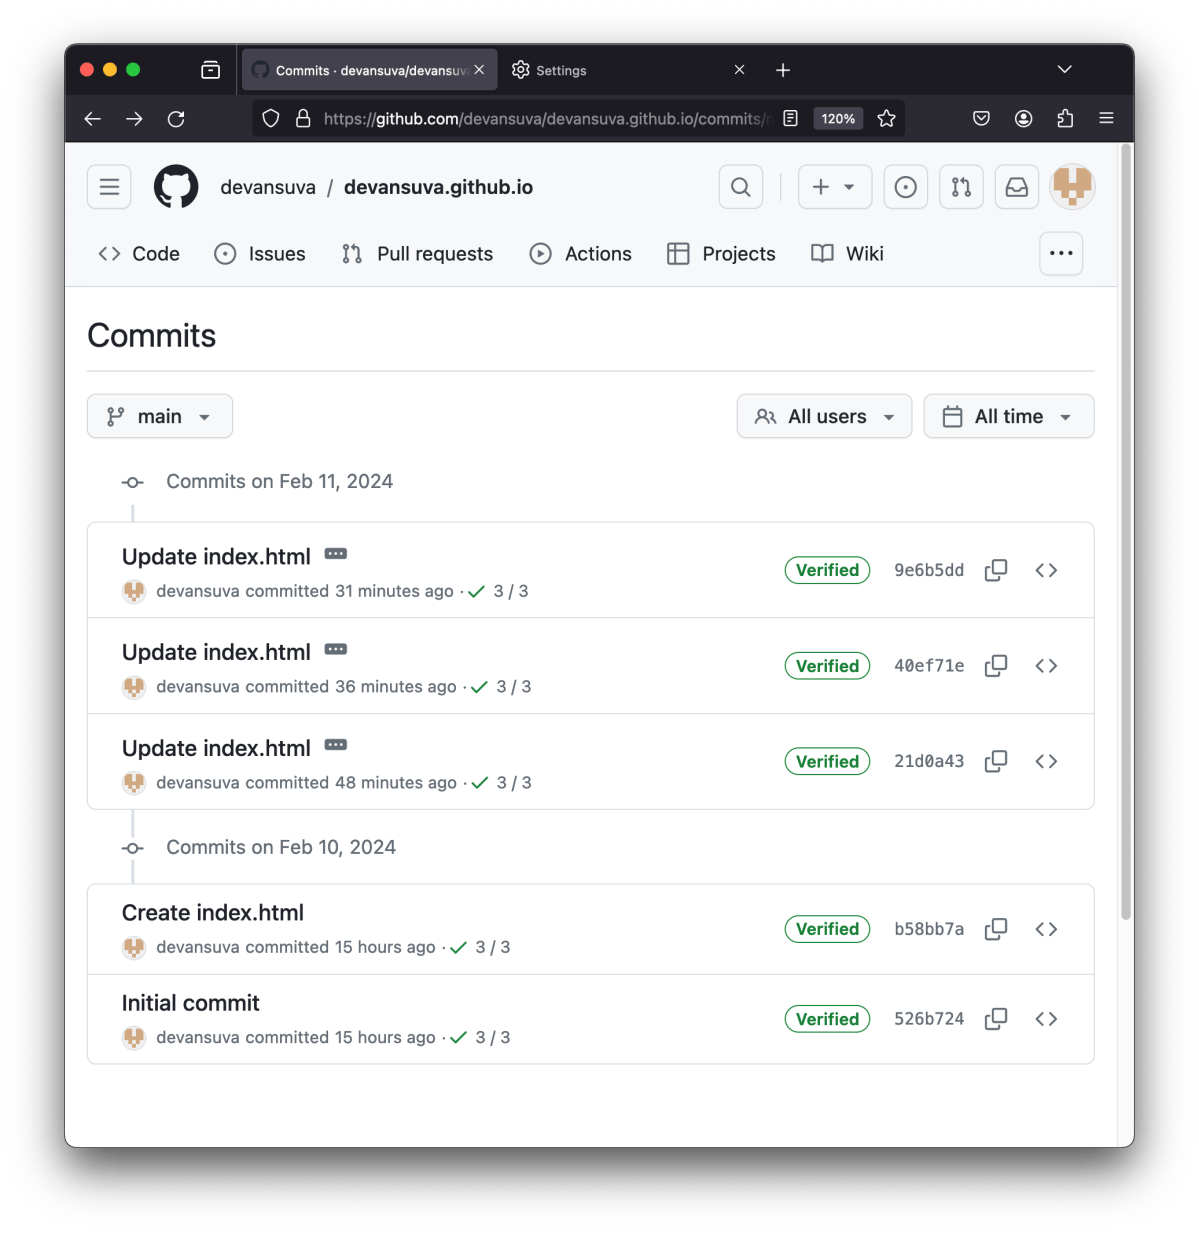The image size is (1199, 1233).
Task: Open the Firefox application menu
Action: [x=1106, y=119]
